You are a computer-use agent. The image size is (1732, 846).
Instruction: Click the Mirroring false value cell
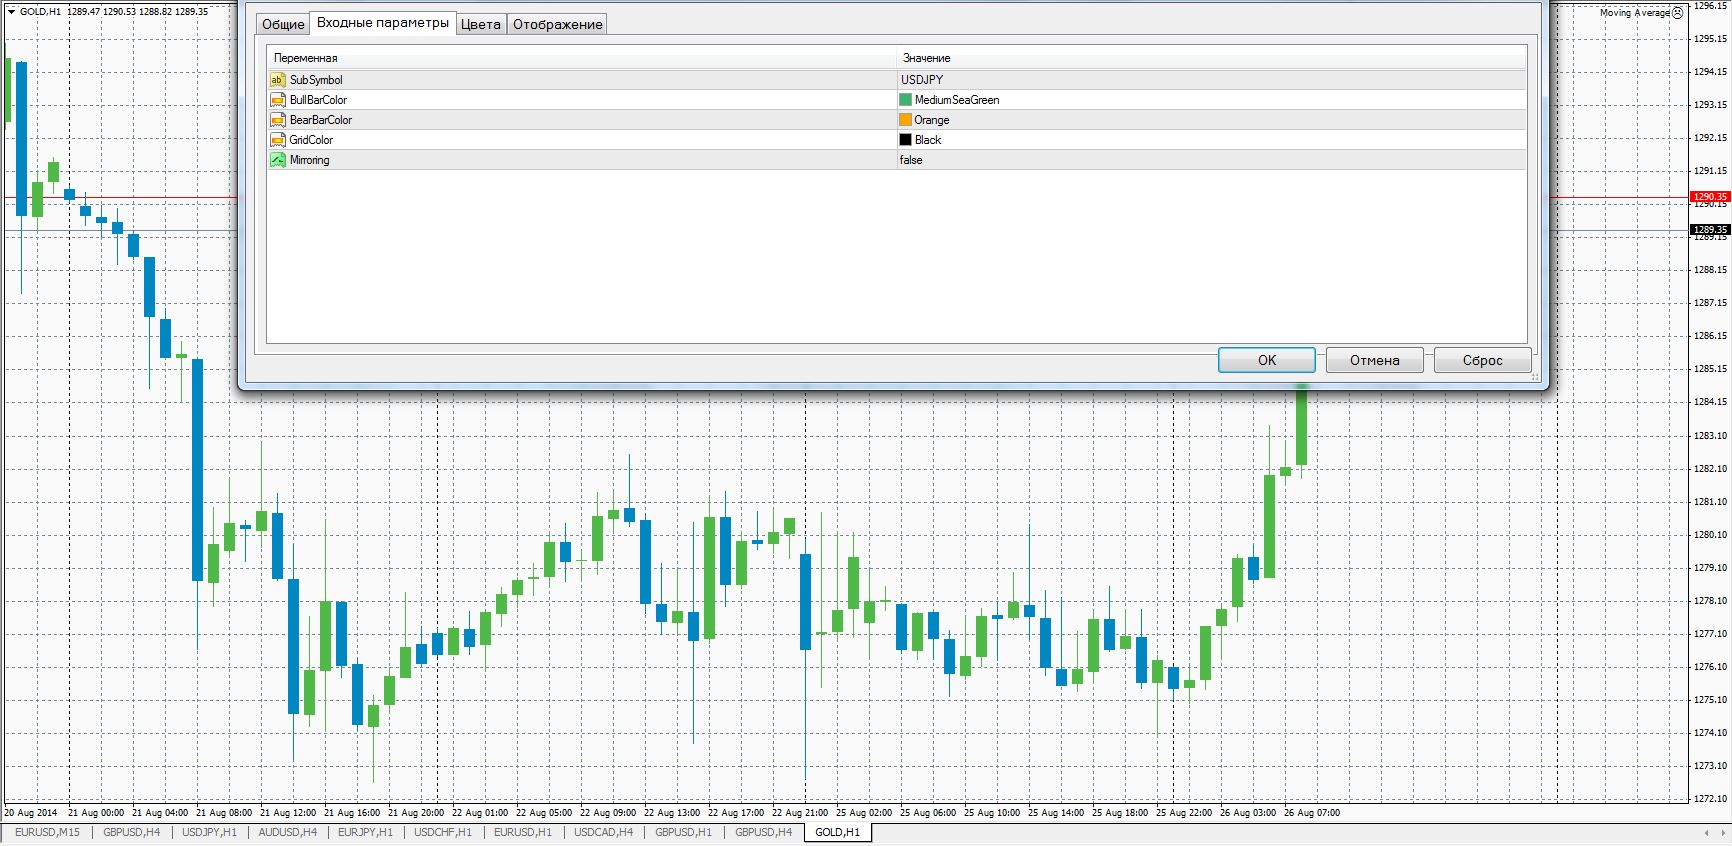[1211, 160]
